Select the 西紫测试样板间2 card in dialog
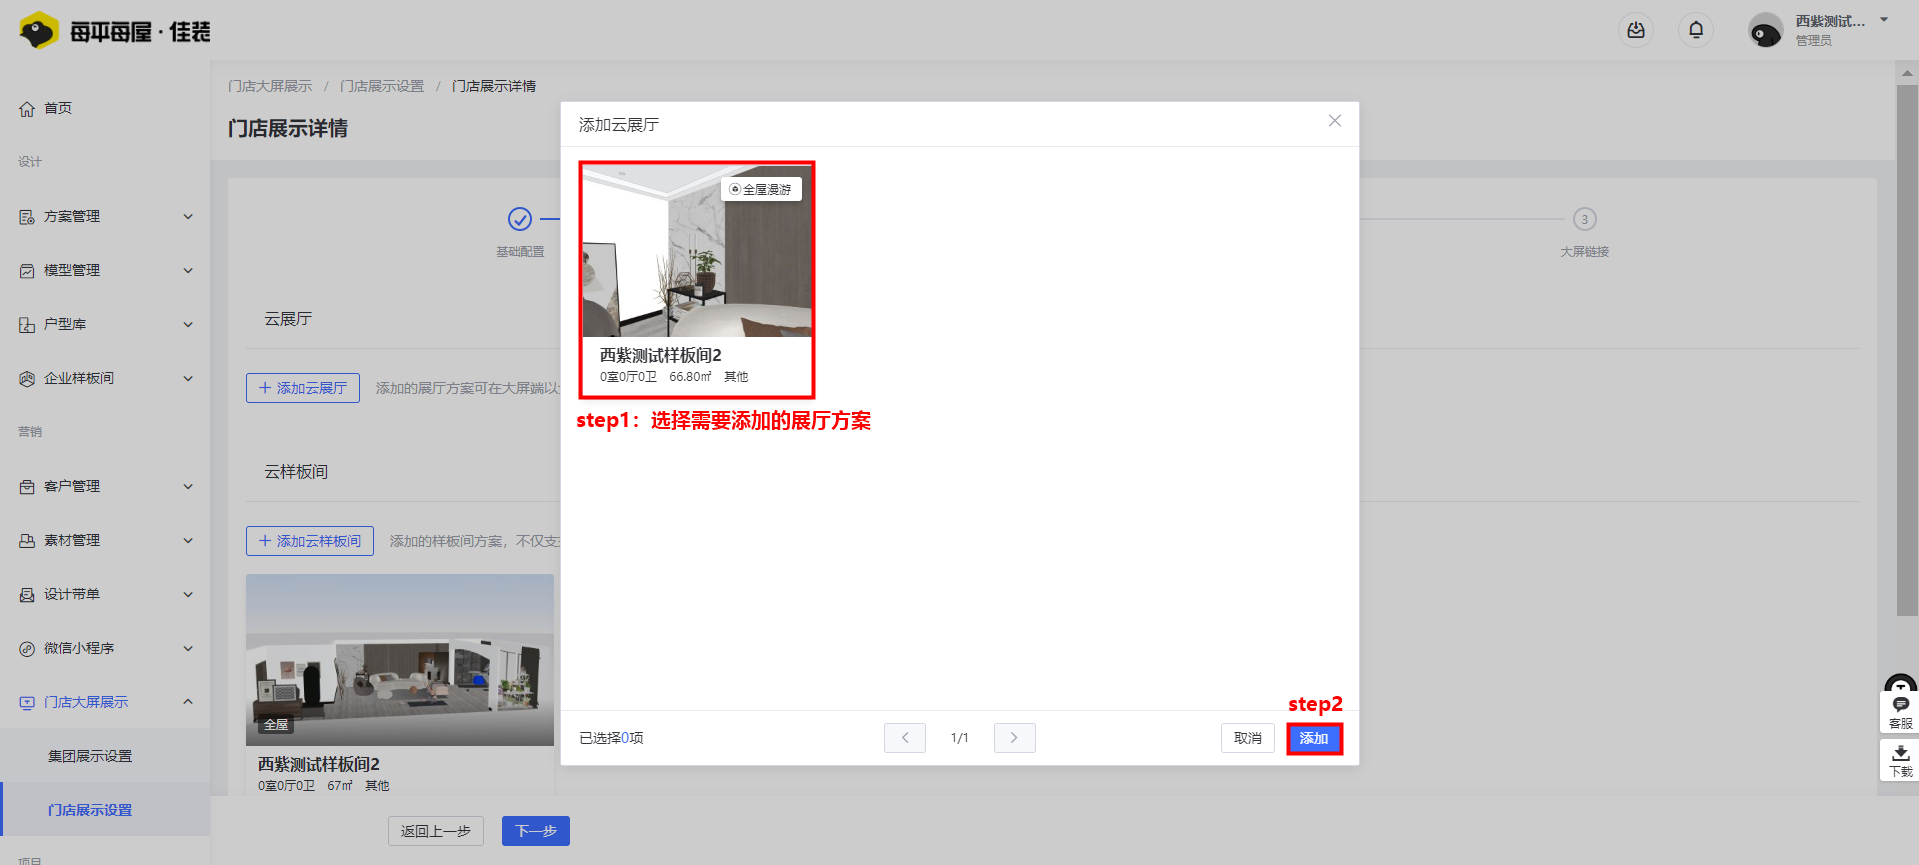This screenshot has height=865, width=1919. point(697,280)
